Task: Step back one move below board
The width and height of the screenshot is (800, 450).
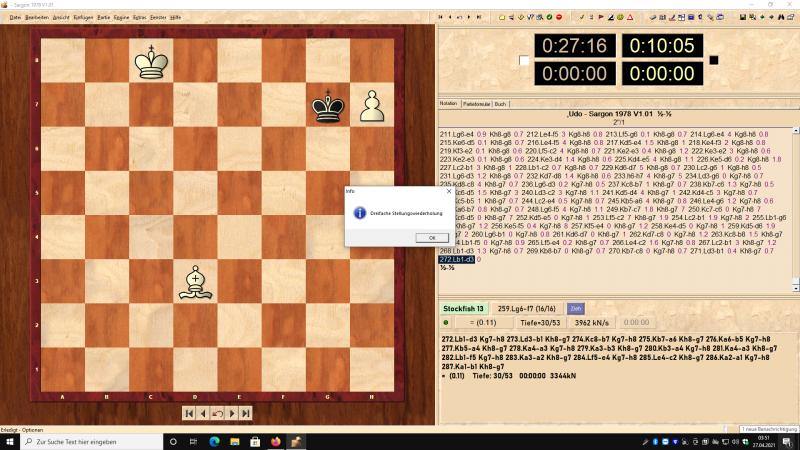Action: click(202, 412)
